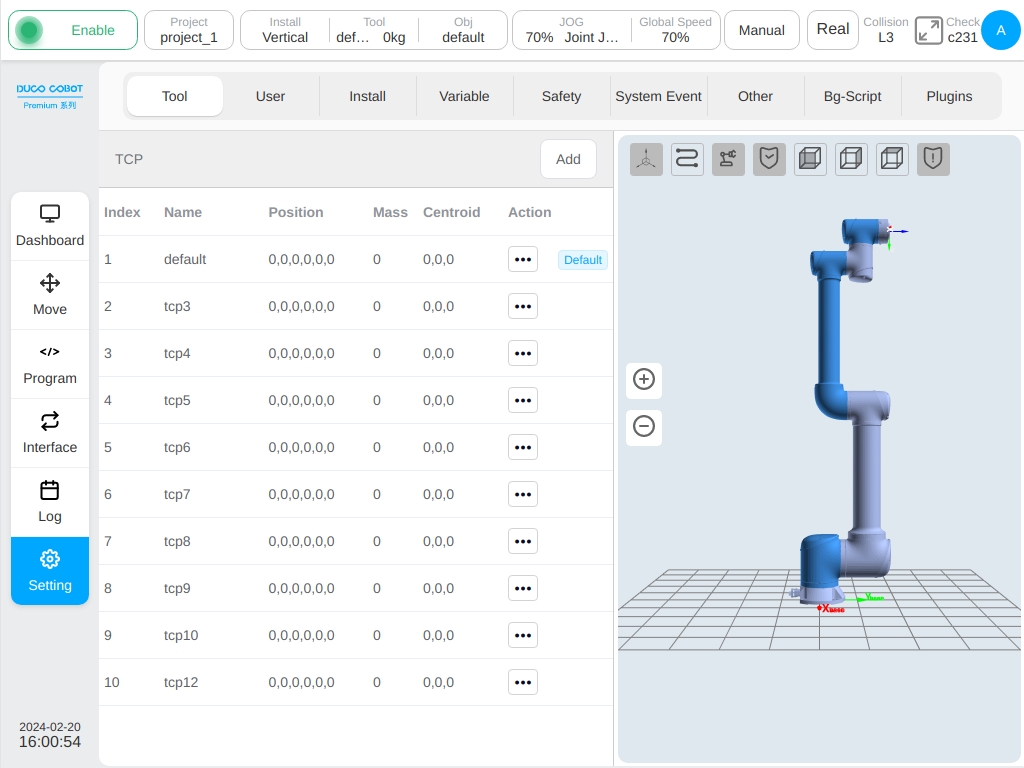Click the Mass column header
Screen dimensions: 1024x768
390,212
